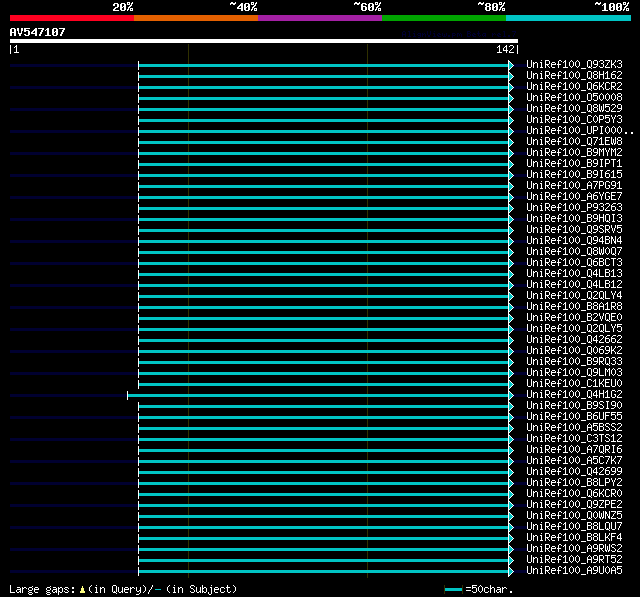Click the purple ~60% identity legend segment
The image size is (640, 597).
pos(320,18)
